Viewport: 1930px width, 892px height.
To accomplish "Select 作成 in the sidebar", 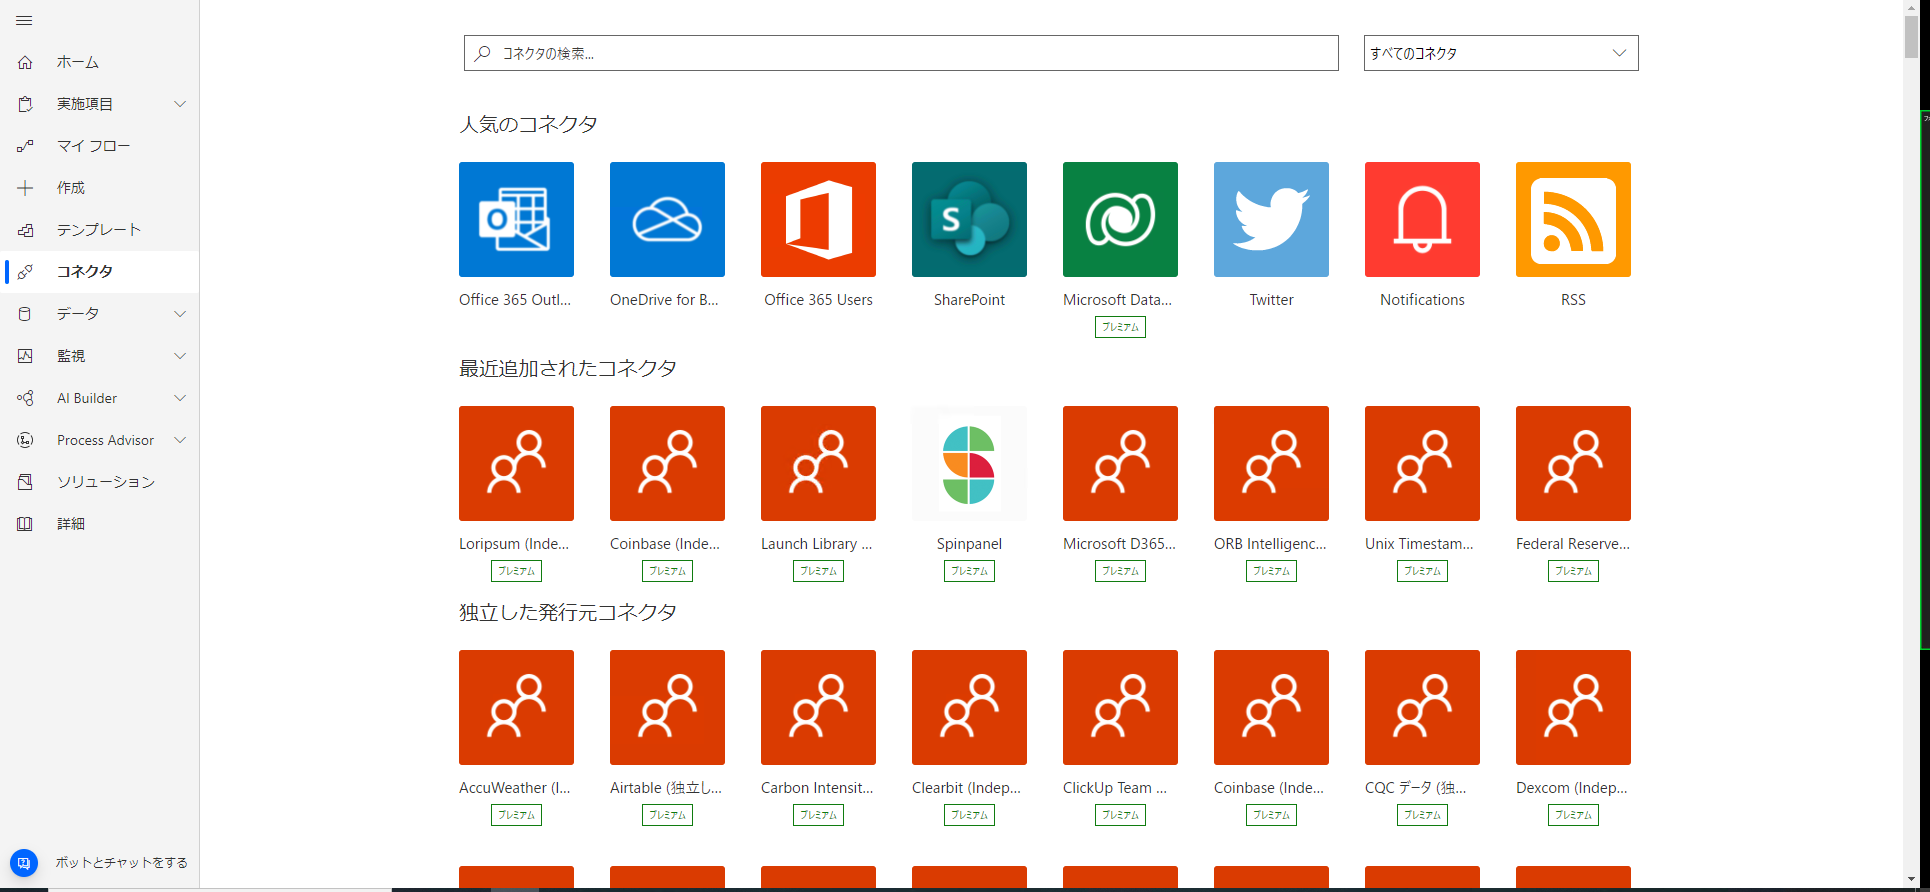I will point(100,188).
